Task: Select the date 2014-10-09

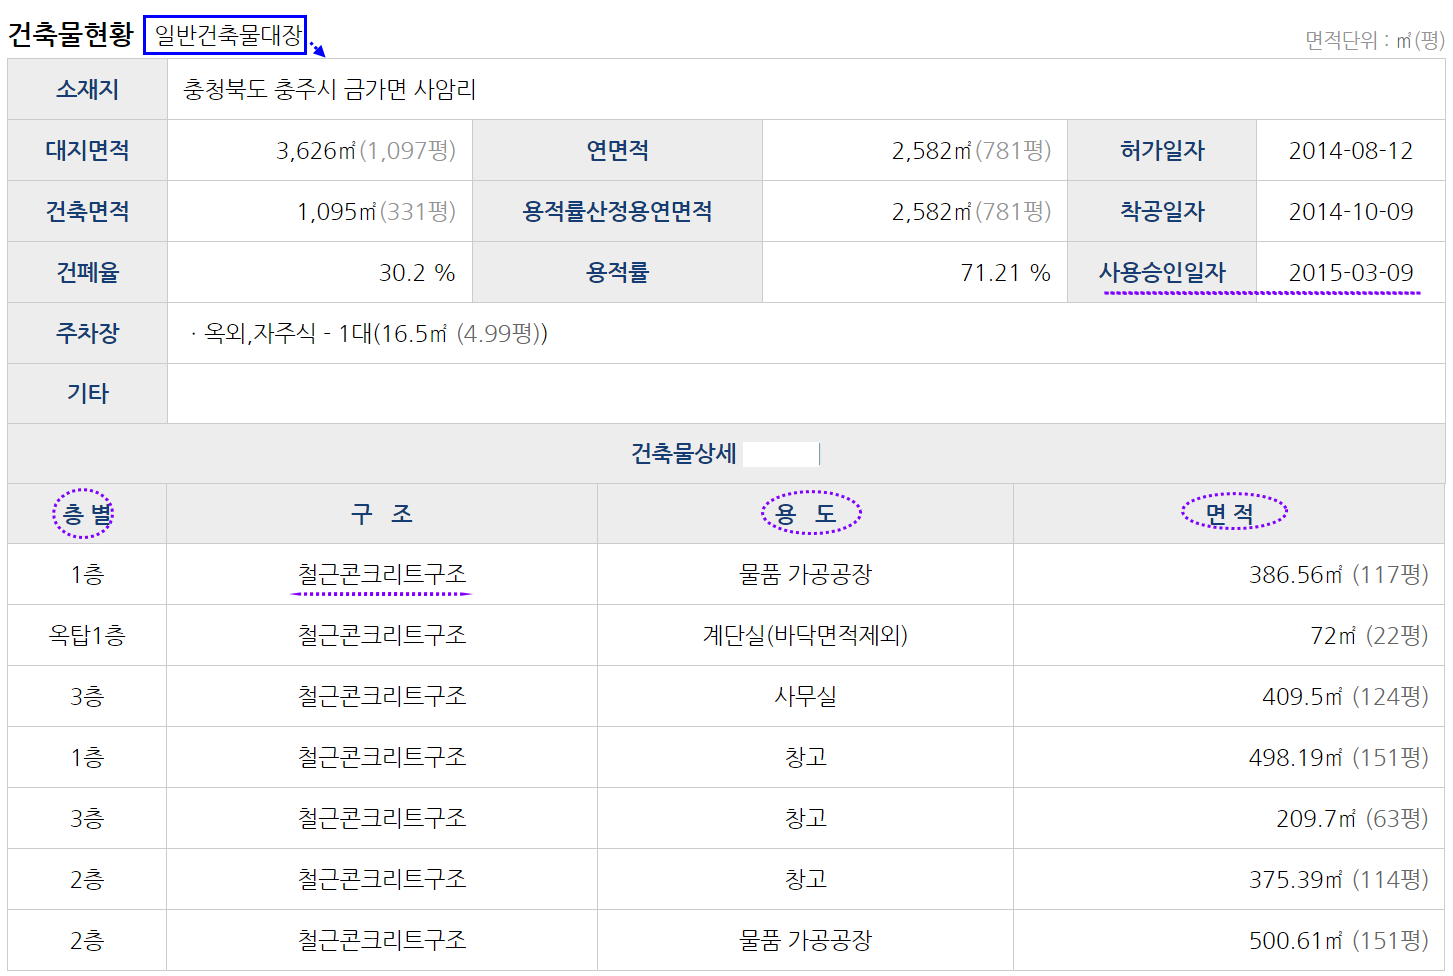Action: (x=1350, y=211)
